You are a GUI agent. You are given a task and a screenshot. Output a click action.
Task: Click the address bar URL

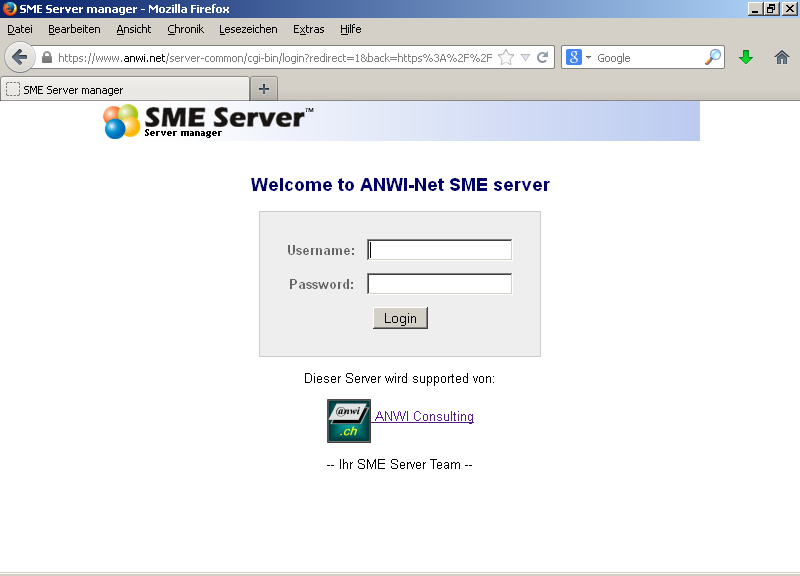(274, 58)
